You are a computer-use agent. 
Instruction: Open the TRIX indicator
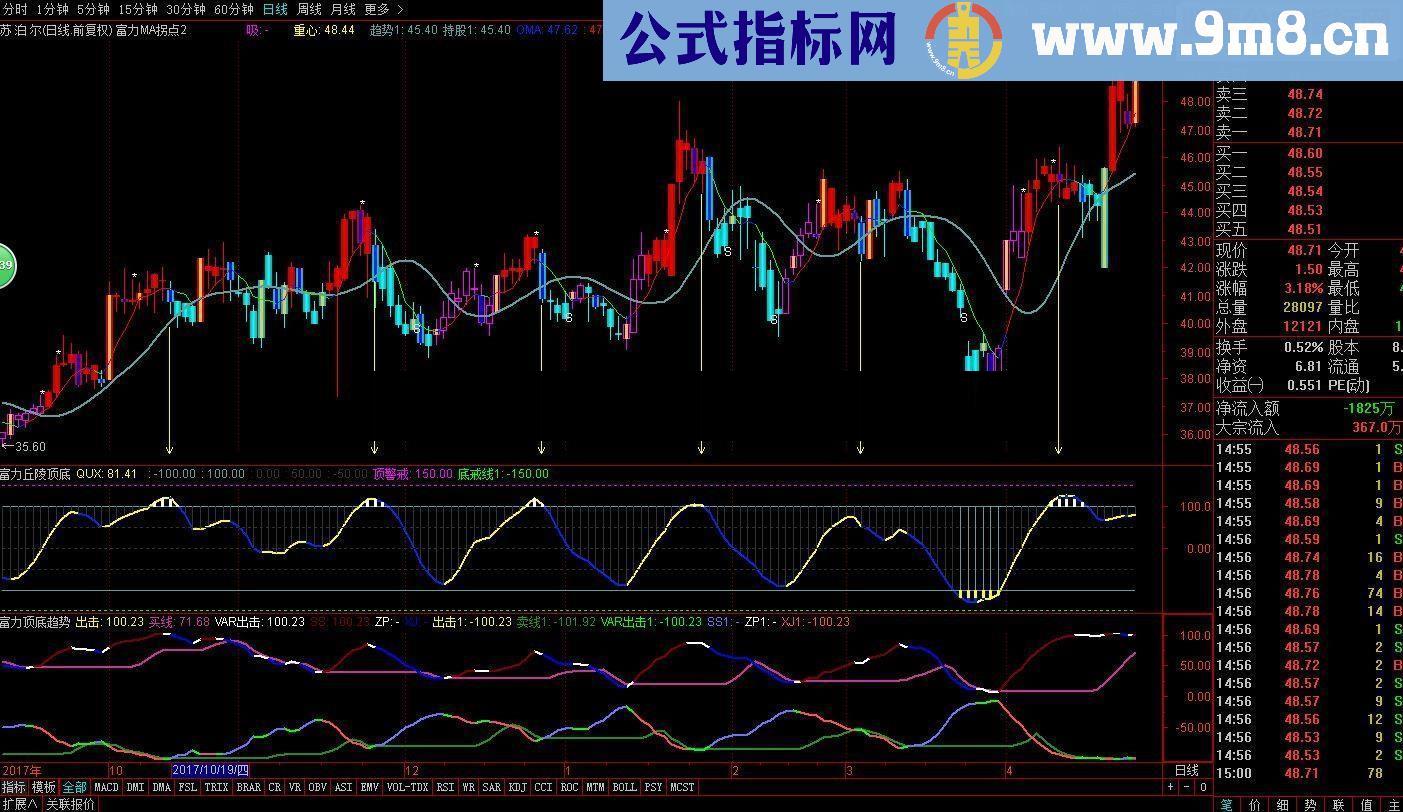pos(218,787)
